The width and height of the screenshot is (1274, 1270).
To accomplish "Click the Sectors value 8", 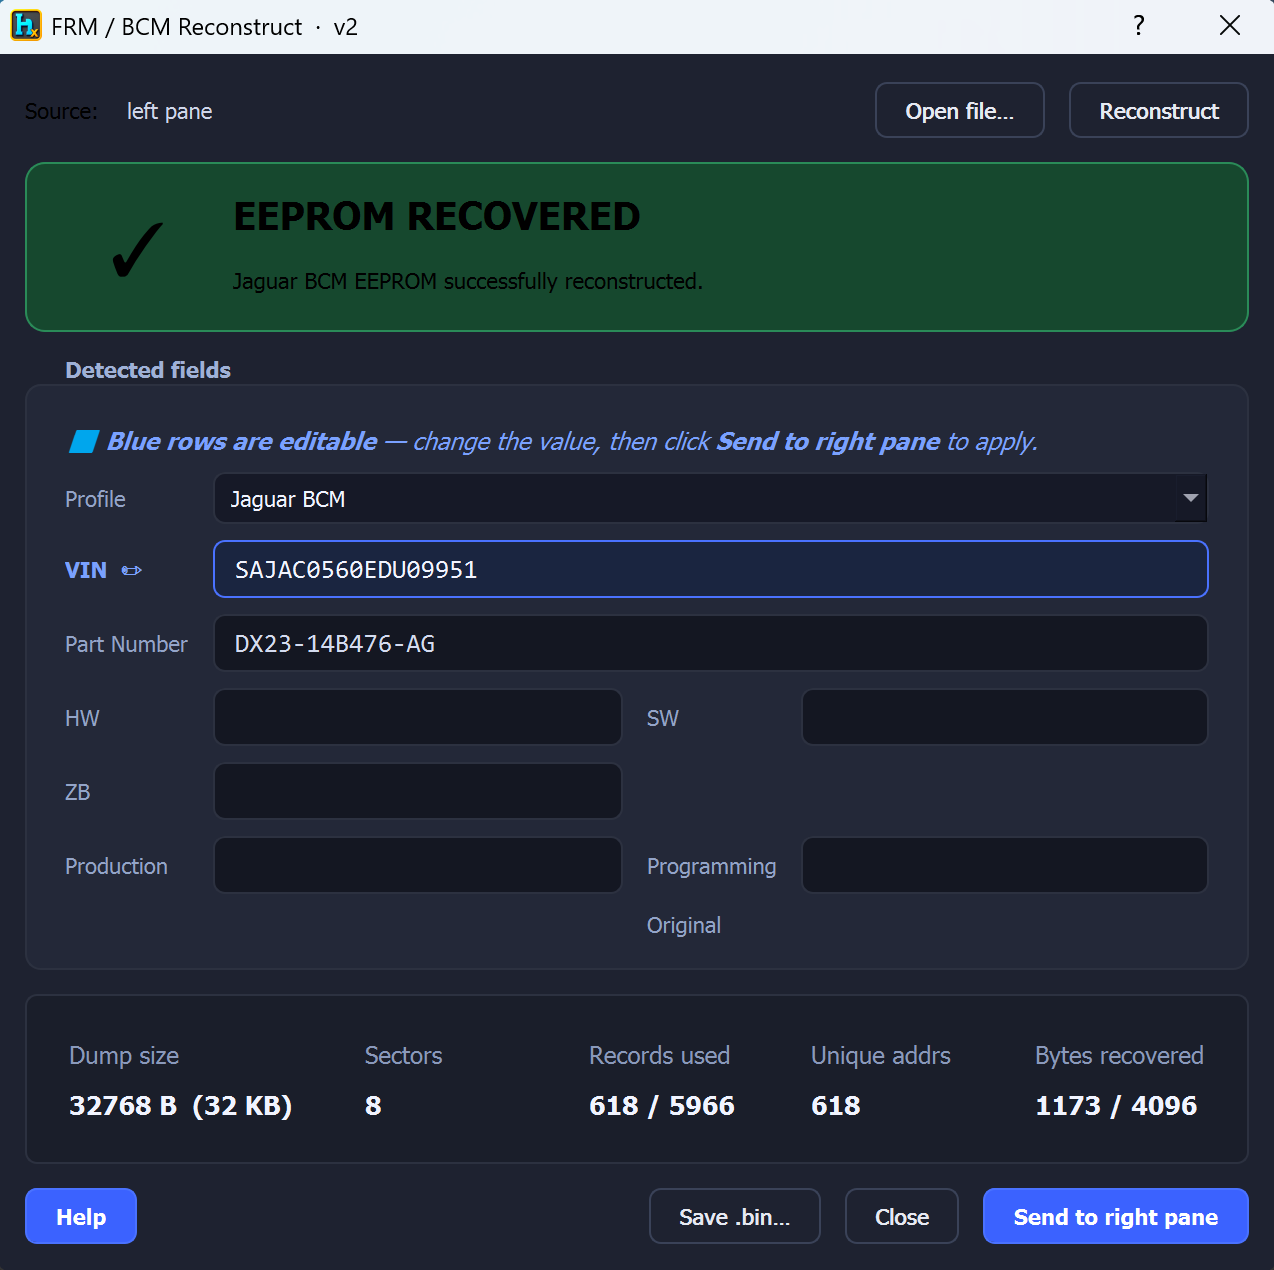I will click(x=373, y=1105).
